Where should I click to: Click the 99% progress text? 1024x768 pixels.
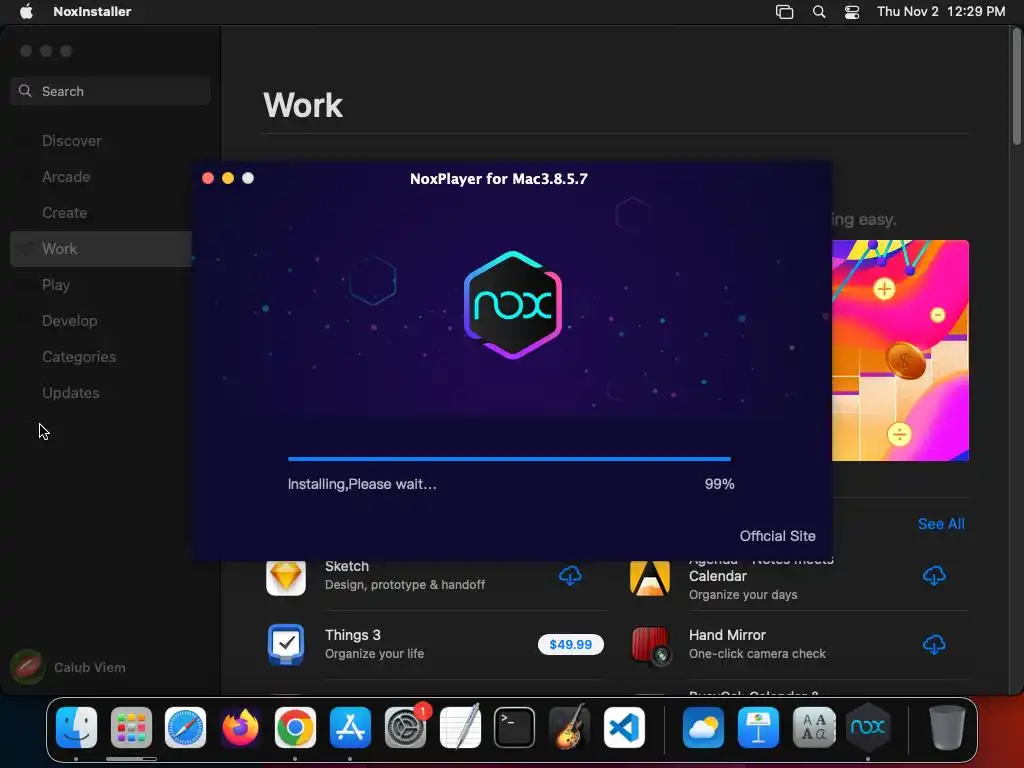tap(720, 484)
